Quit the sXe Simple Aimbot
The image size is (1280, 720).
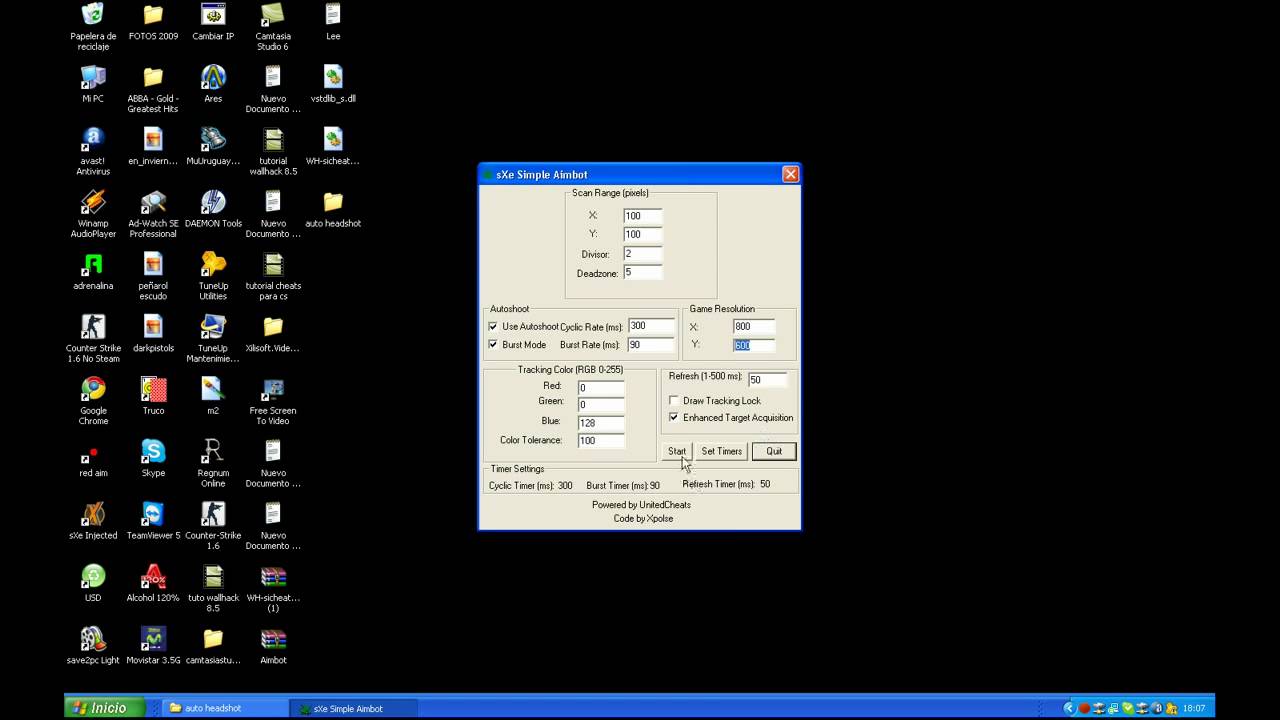[774, 451]
